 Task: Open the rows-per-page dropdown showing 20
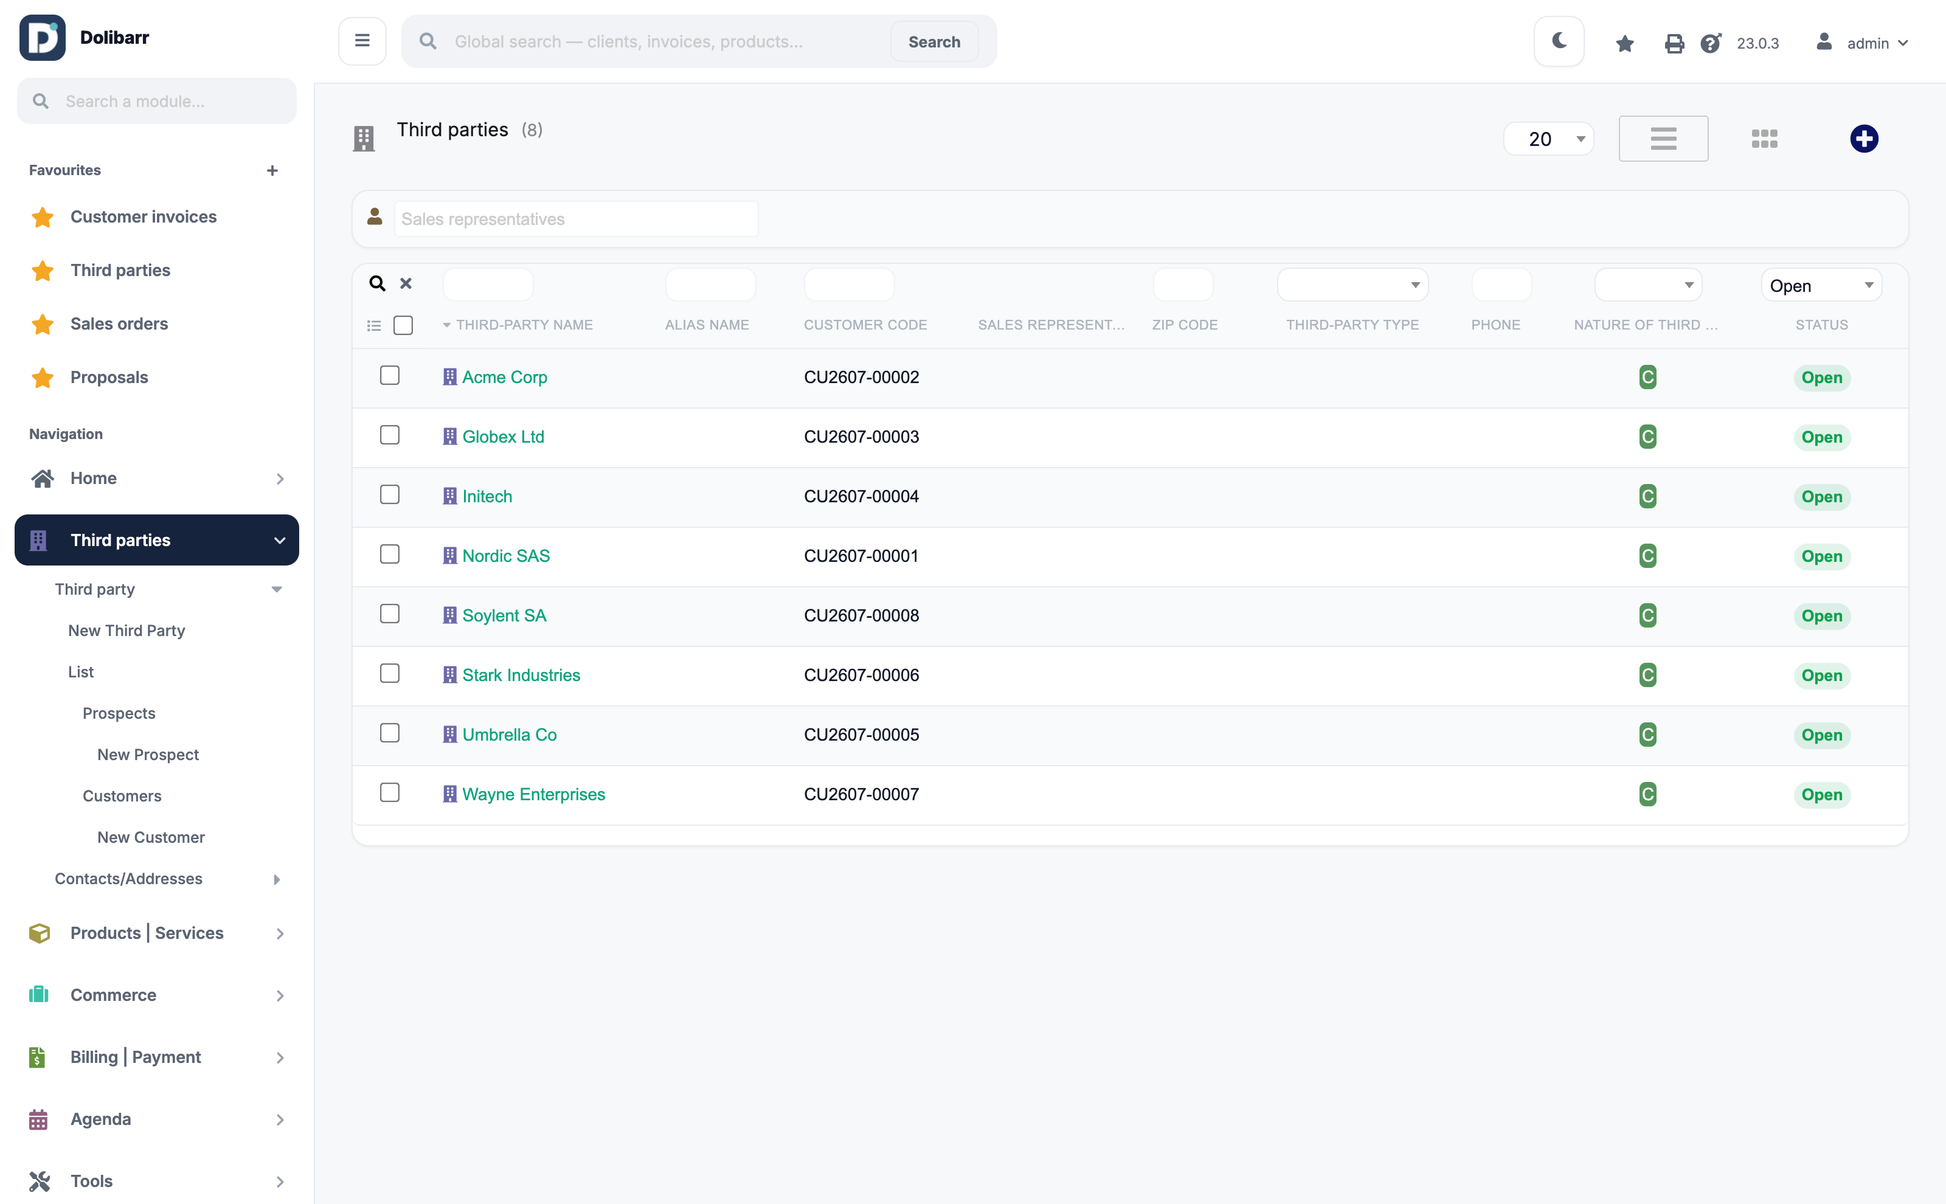(1549, 139)
